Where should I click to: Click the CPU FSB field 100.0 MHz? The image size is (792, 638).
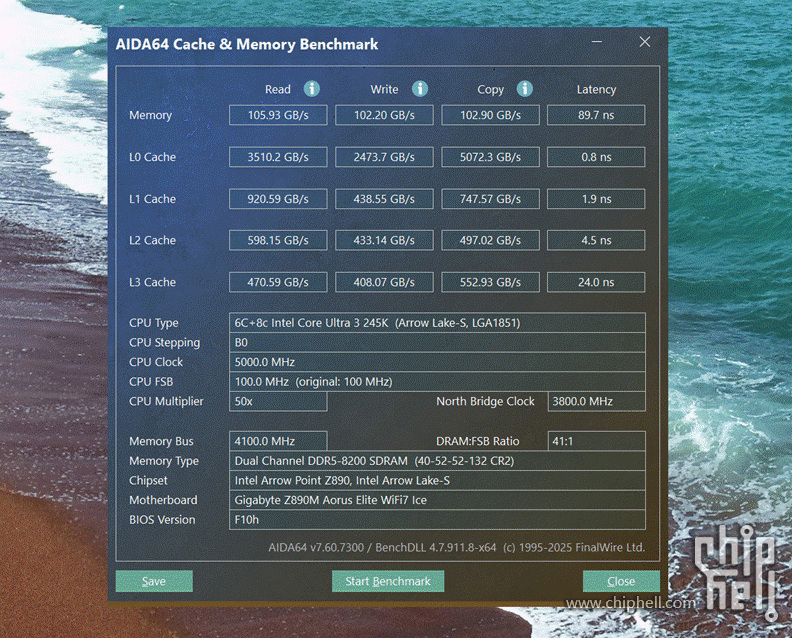pyautogui.click(x=437, y=382)
